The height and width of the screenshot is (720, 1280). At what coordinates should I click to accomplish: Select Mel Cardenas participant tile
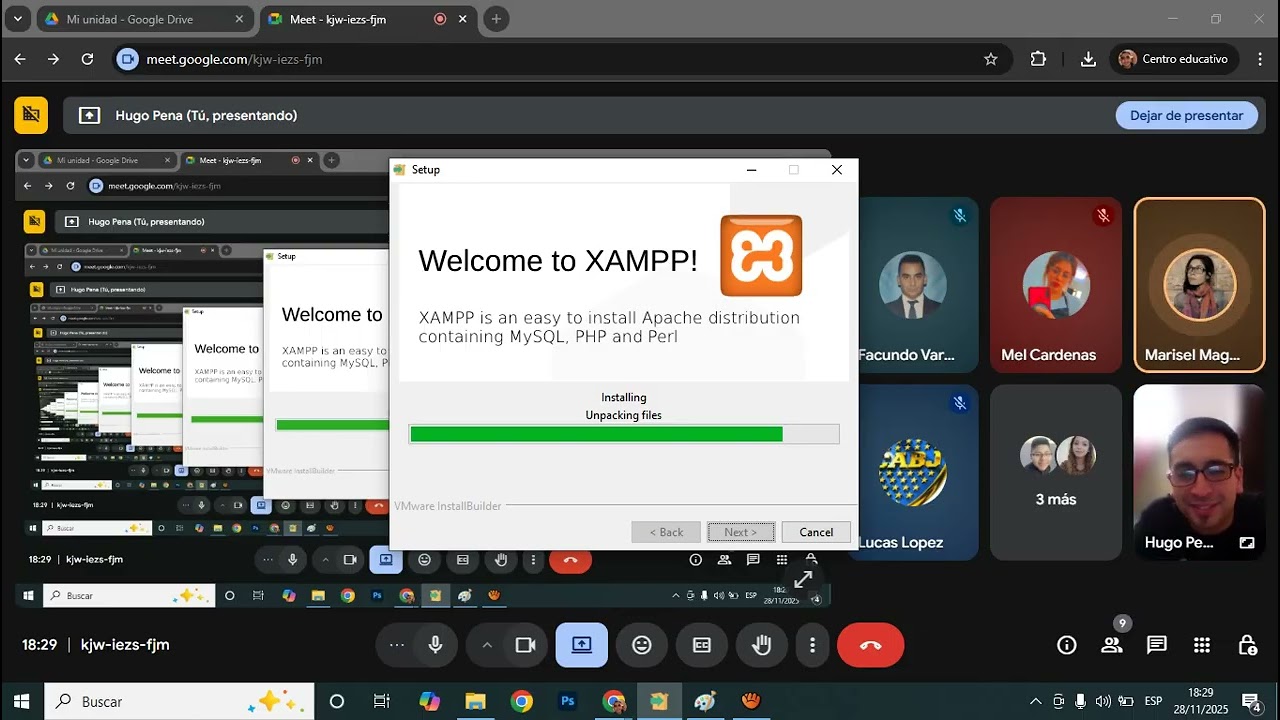pyautogui.click(x=1056, y=285)
